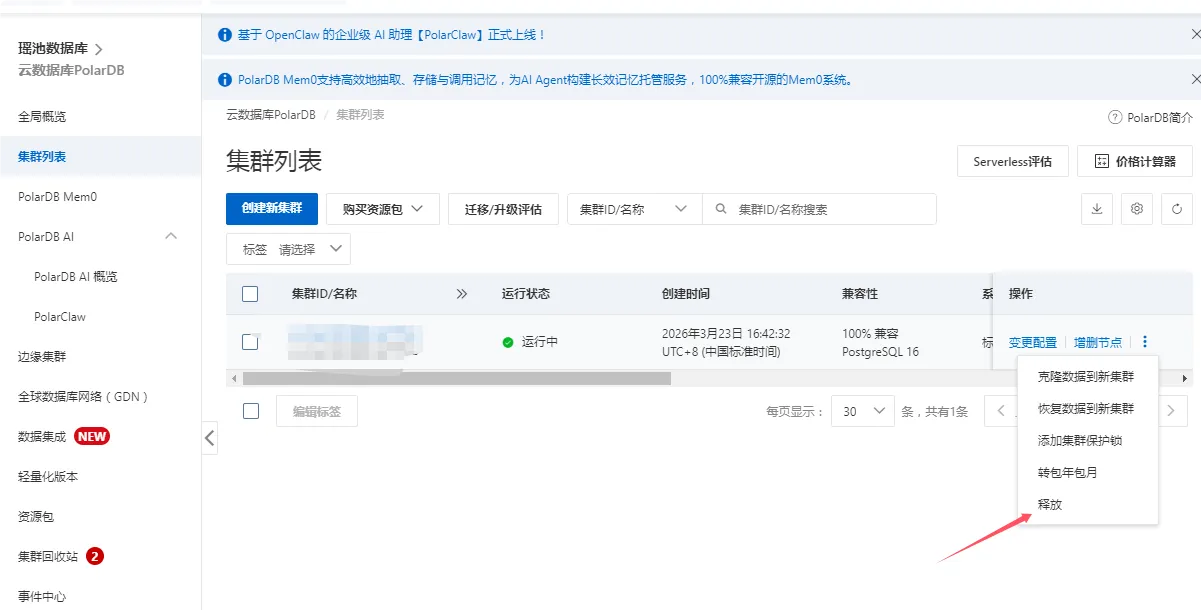Open 变更配置 for the cluster

pos(1030,341)
